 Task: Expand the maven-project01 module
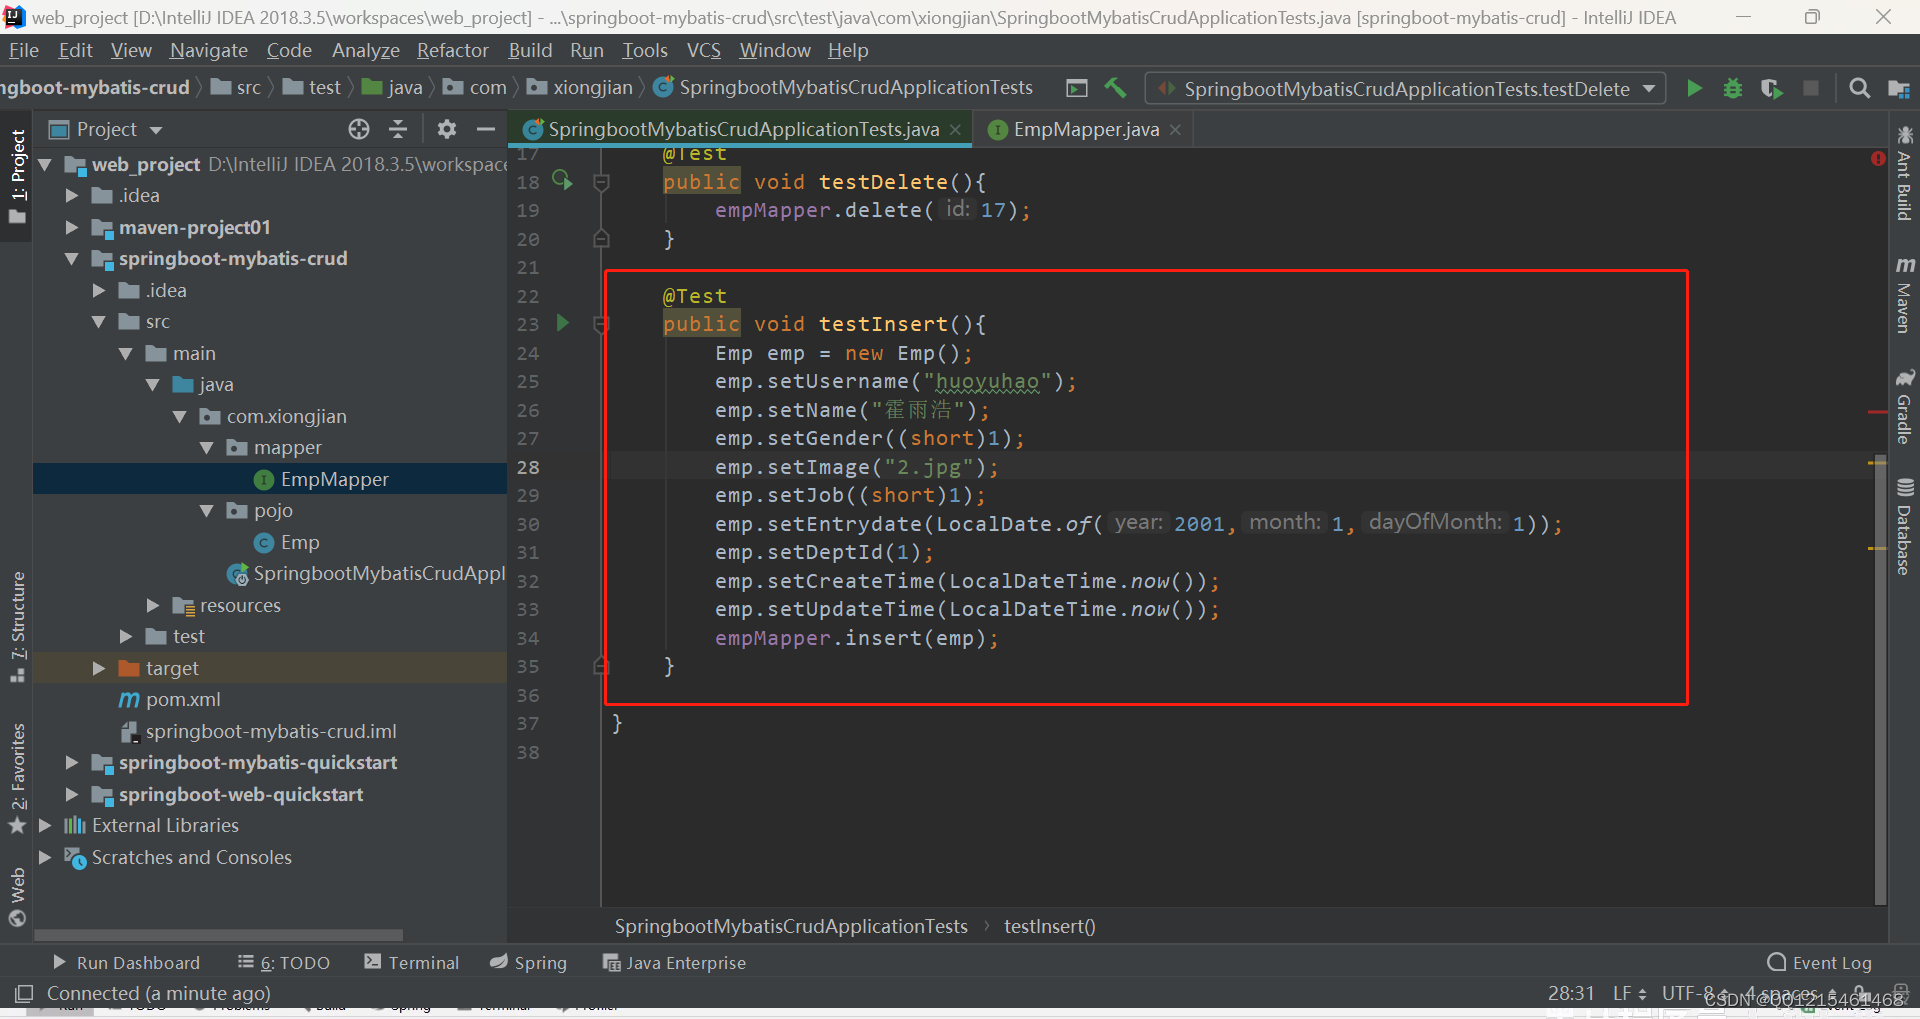click(71, 227)
